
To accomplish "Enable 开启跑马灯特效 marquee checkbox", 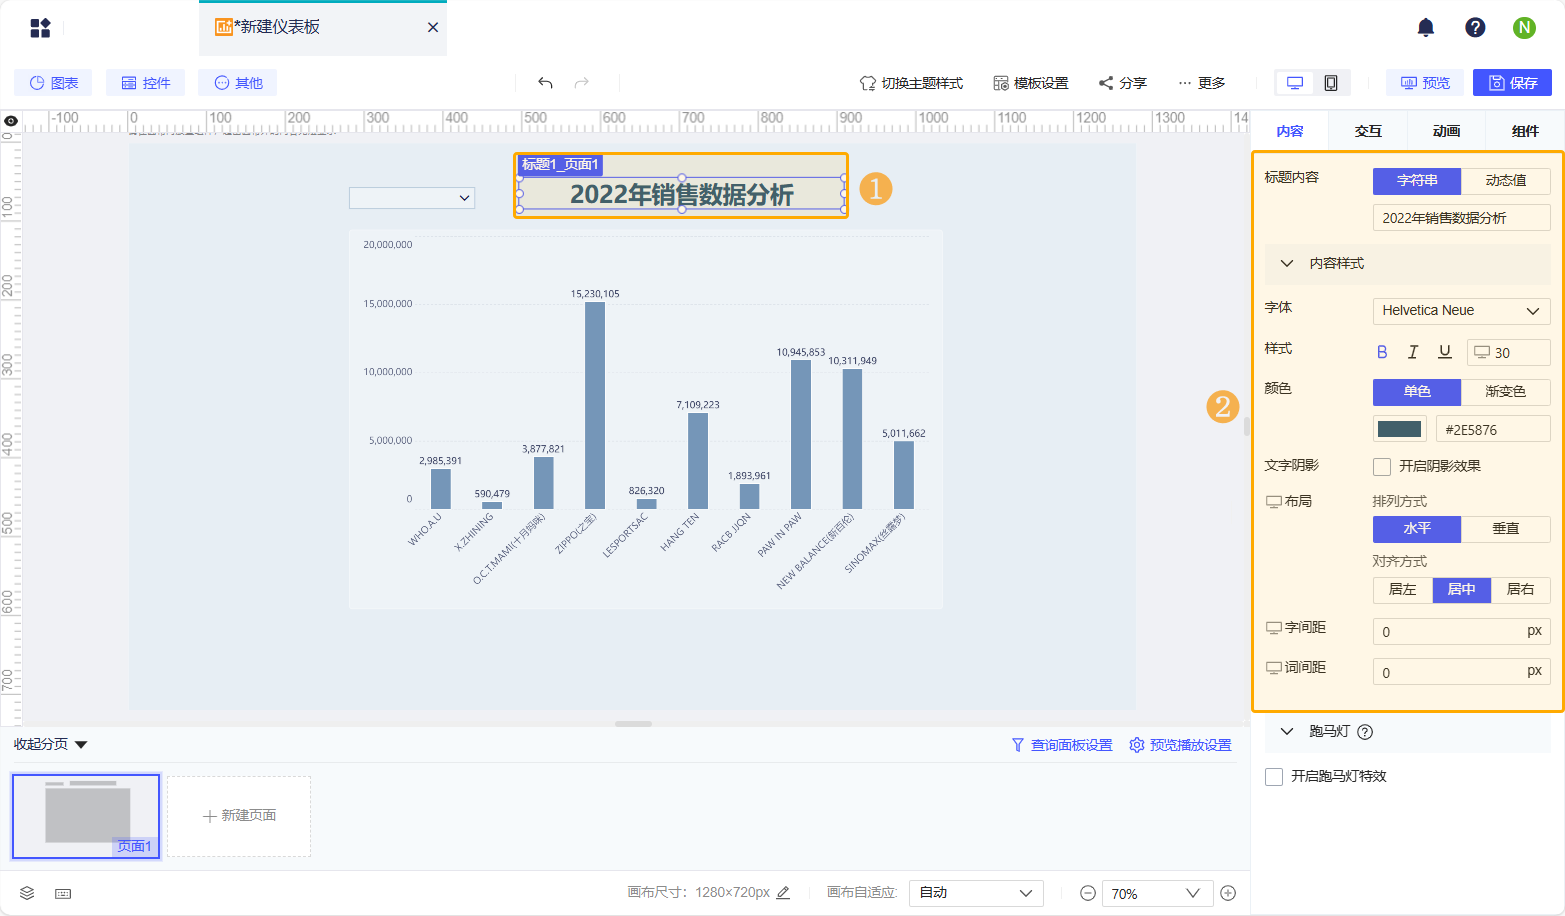I will coord(1274,777).
